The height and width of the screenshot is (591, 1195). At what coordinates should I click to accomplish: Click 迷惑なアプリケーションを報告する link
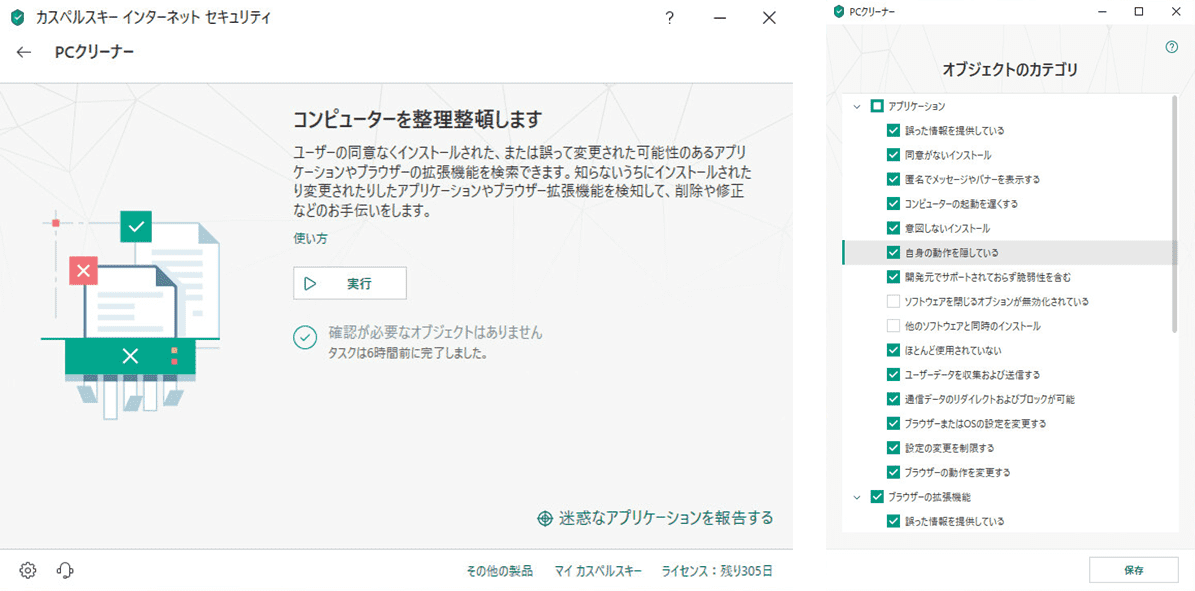pos(655,519)
